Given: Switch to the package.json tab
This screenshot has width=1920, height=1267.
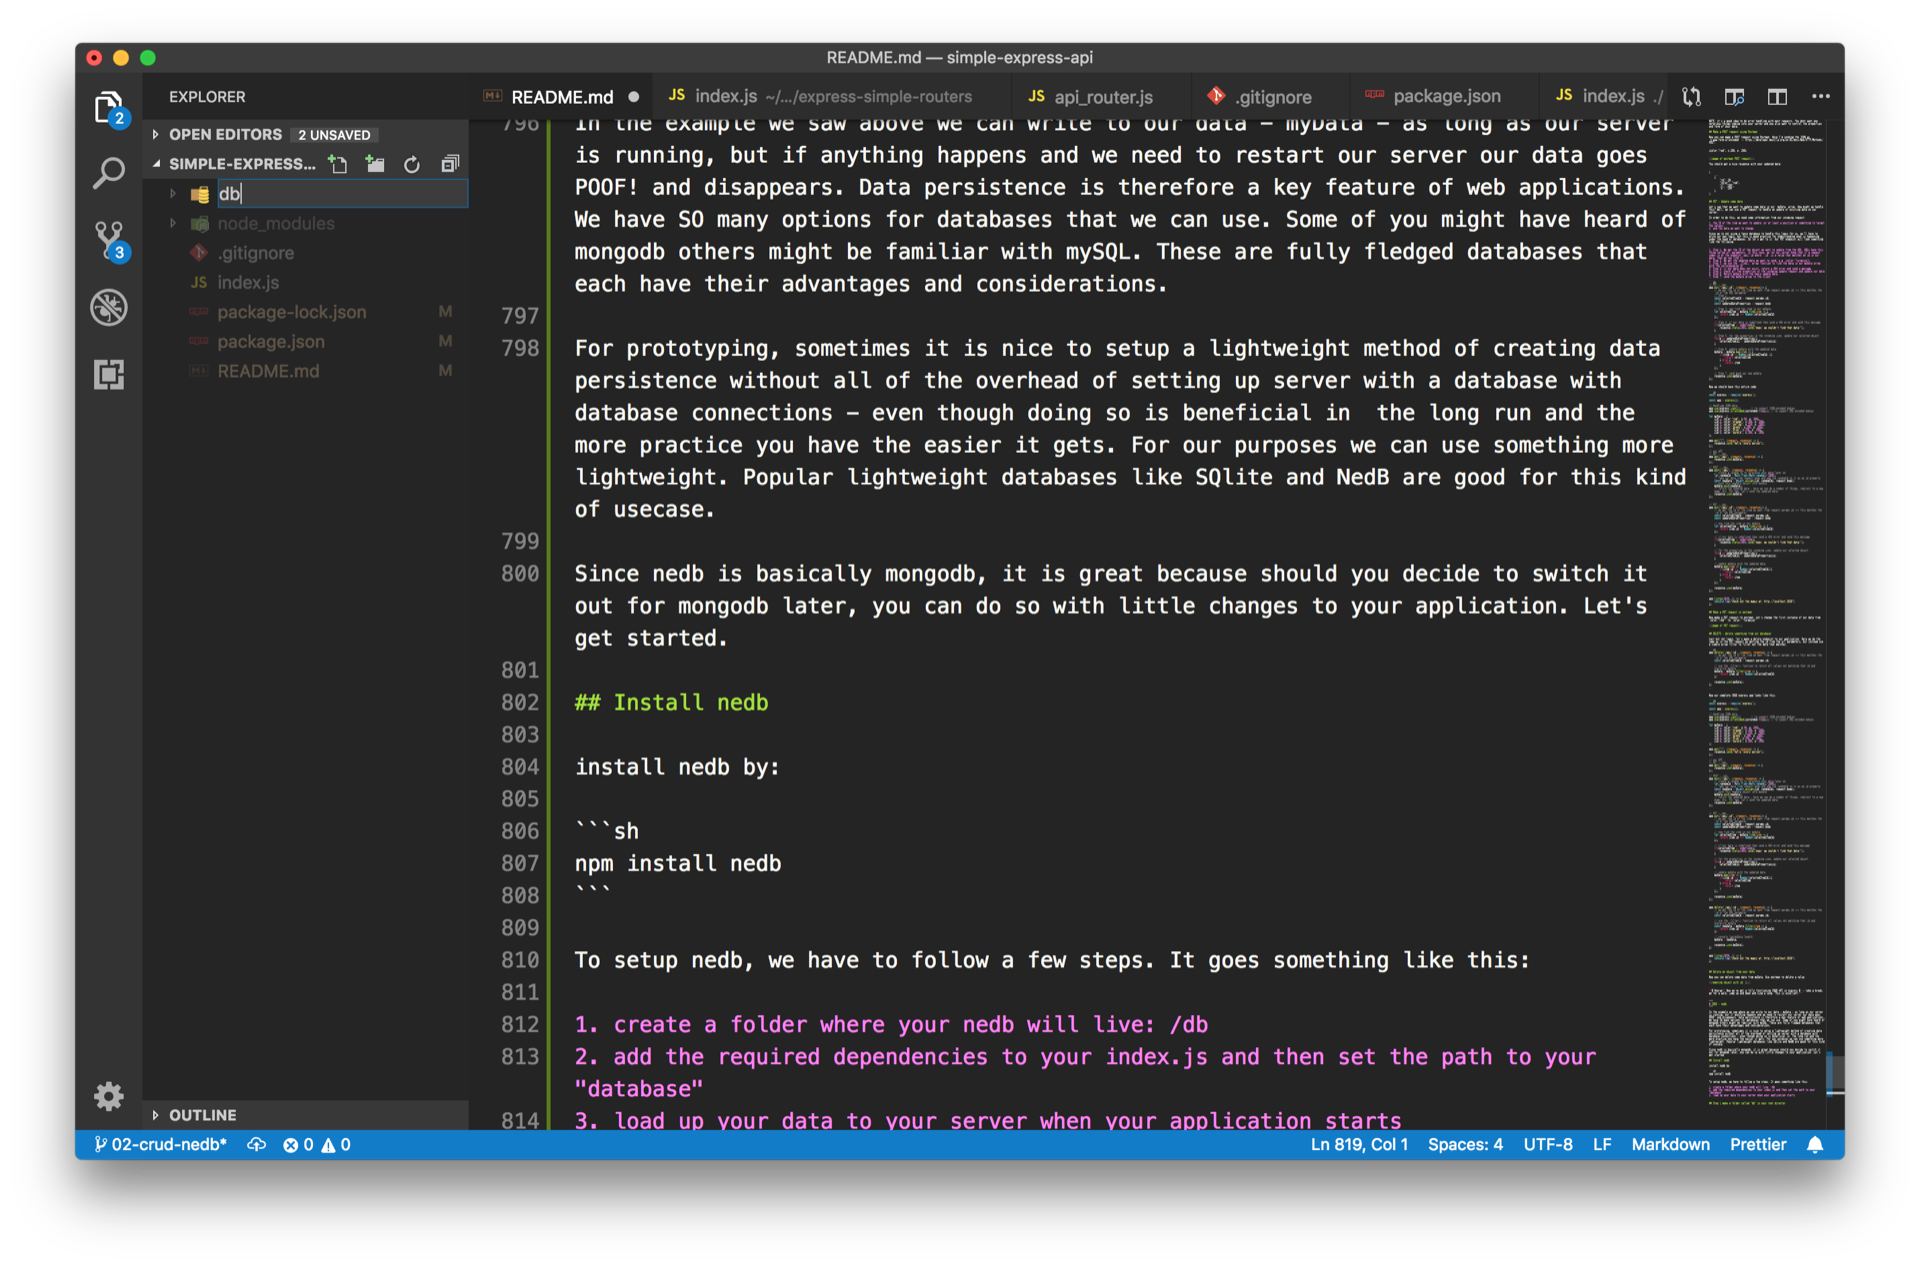Looking at the screenshot, I should pyautogui.click(x=1446, y=96).
